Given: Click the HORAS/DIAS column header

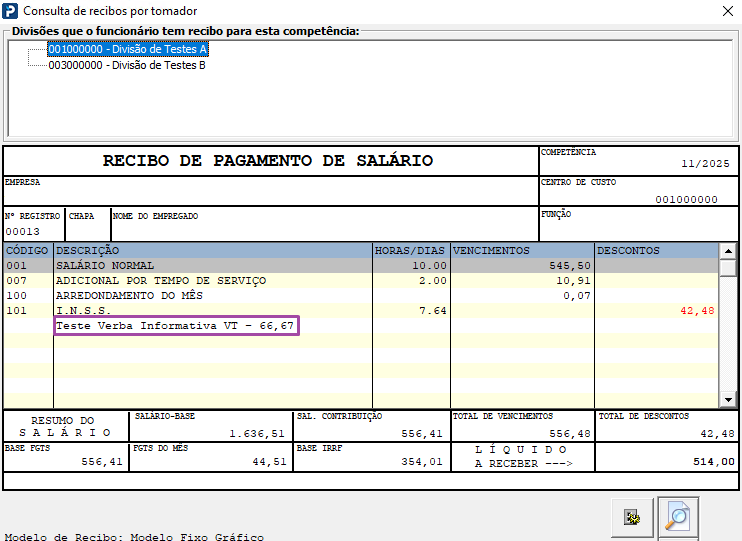Looking at the screenshot, I should 411,250.
